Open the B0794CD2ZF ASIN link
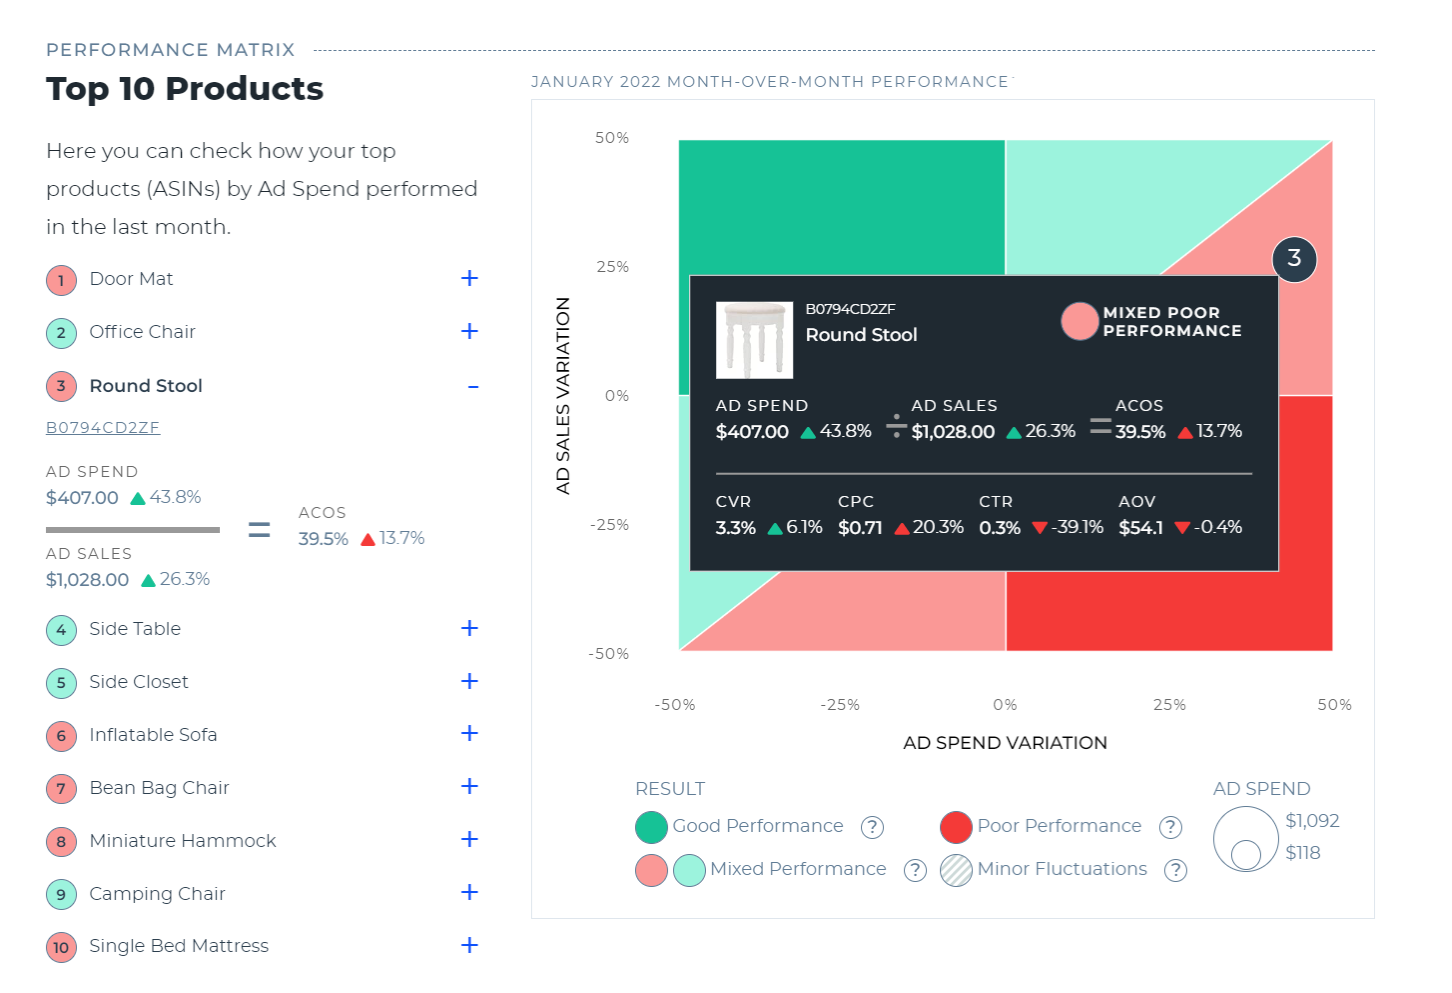This screenshot has width=1452, height=993. click(x=103, y=427)
